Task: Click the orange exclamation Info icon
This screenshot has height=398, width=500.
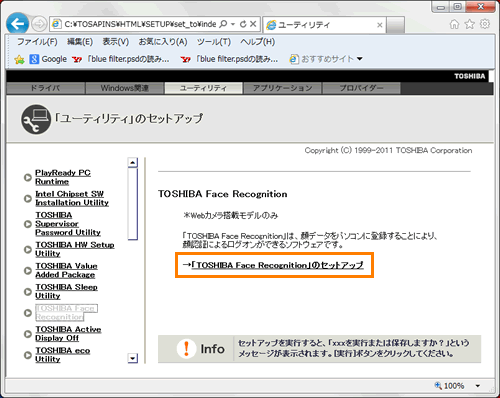Action: click(186, 349)
